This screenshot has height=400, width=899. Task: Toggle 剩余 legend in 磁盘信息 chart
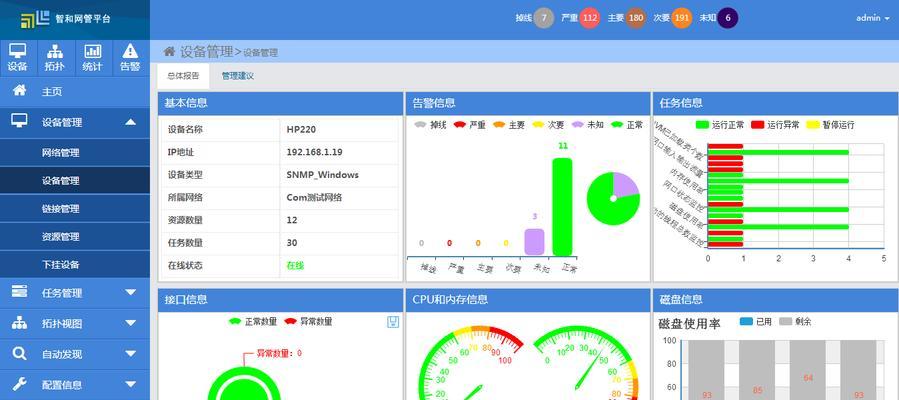coord(795,322)
